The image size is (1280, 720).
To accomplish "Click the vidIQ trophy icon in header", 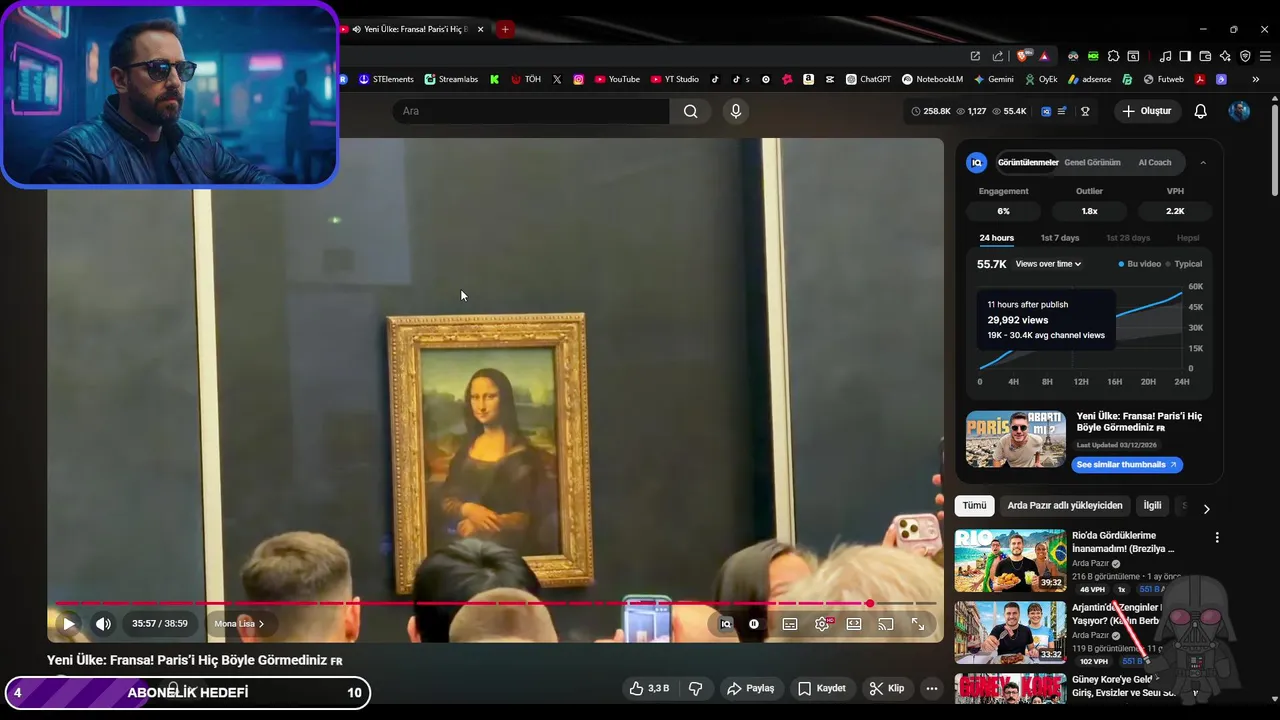I will (x=1085, y=111).
